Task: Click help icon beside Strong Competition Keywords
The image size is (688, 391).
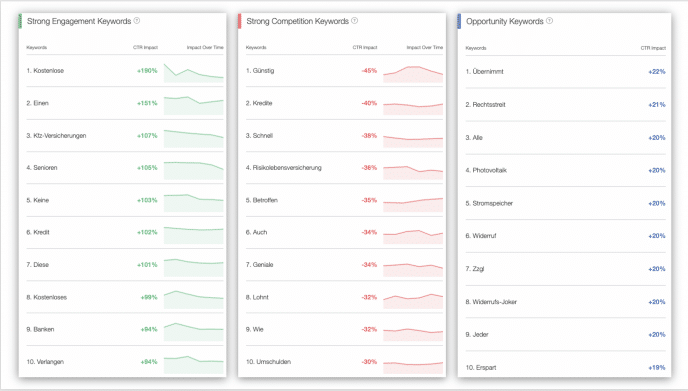Action: (x=355, y=21)
